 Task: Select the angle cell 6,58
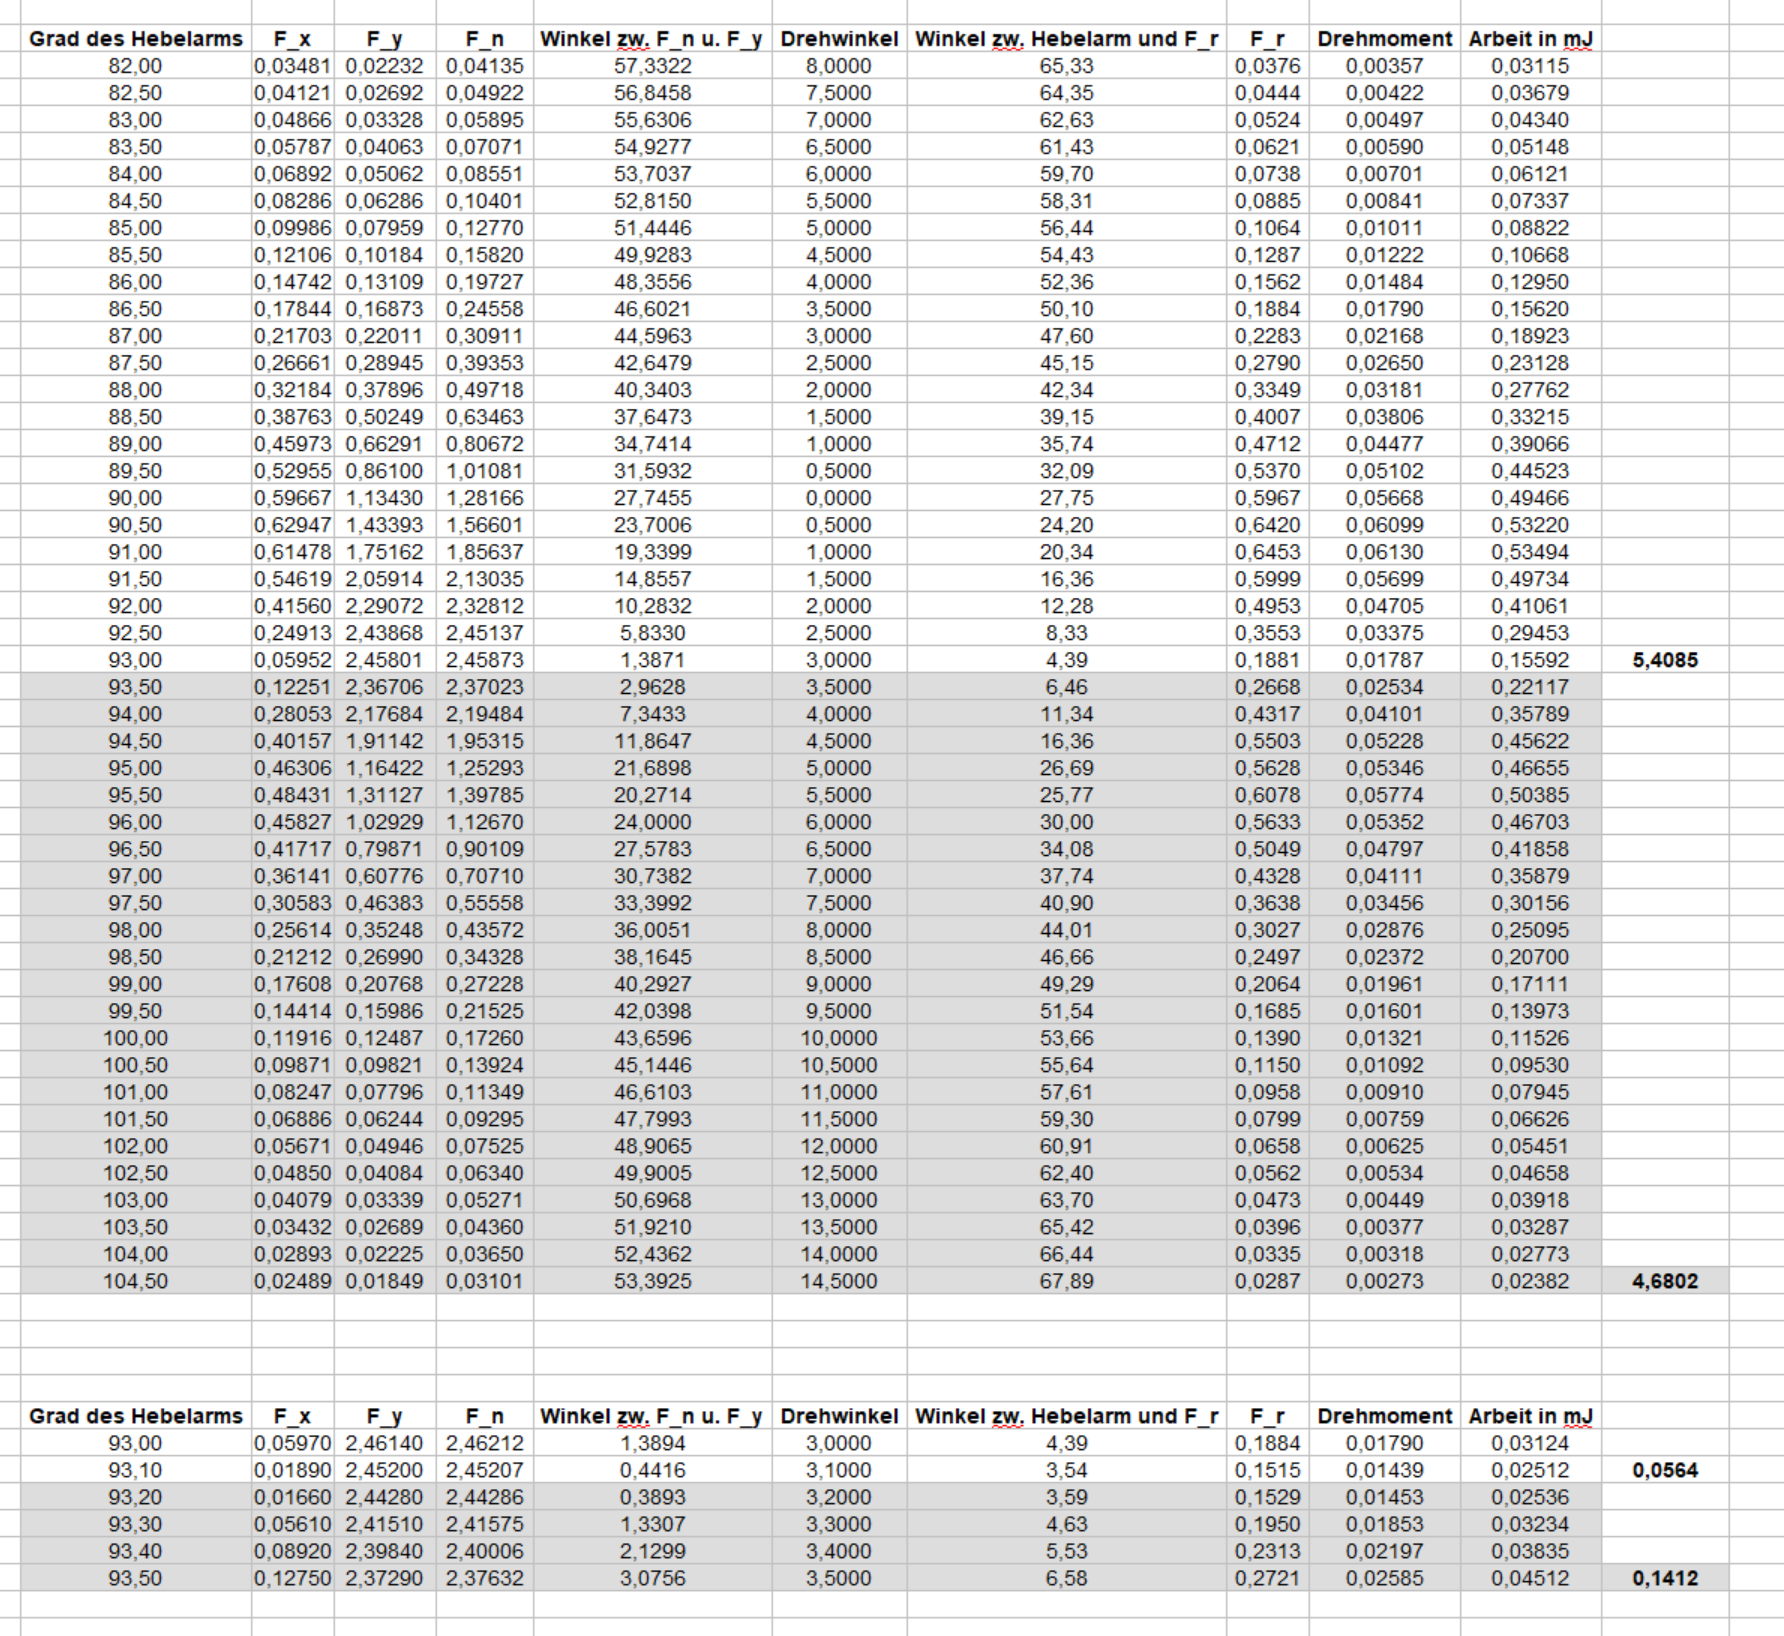[1066, 1578]
